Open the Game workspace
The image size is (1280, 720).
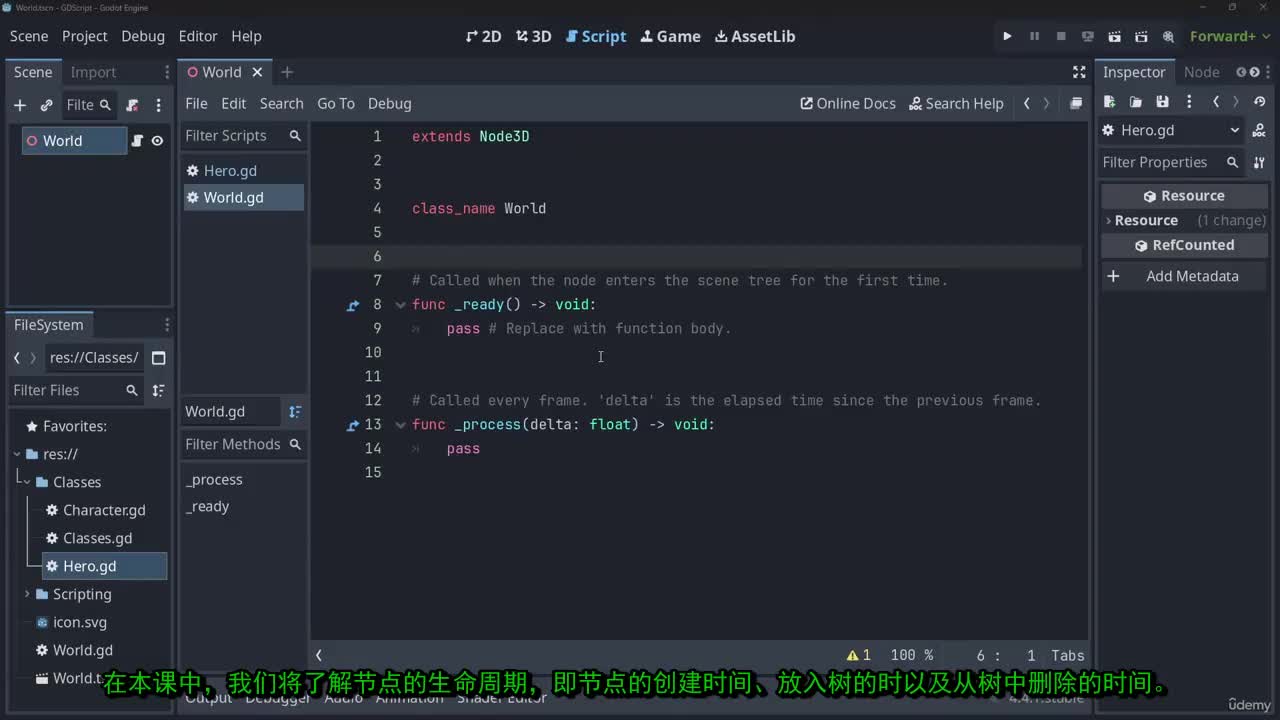(670, 36)
